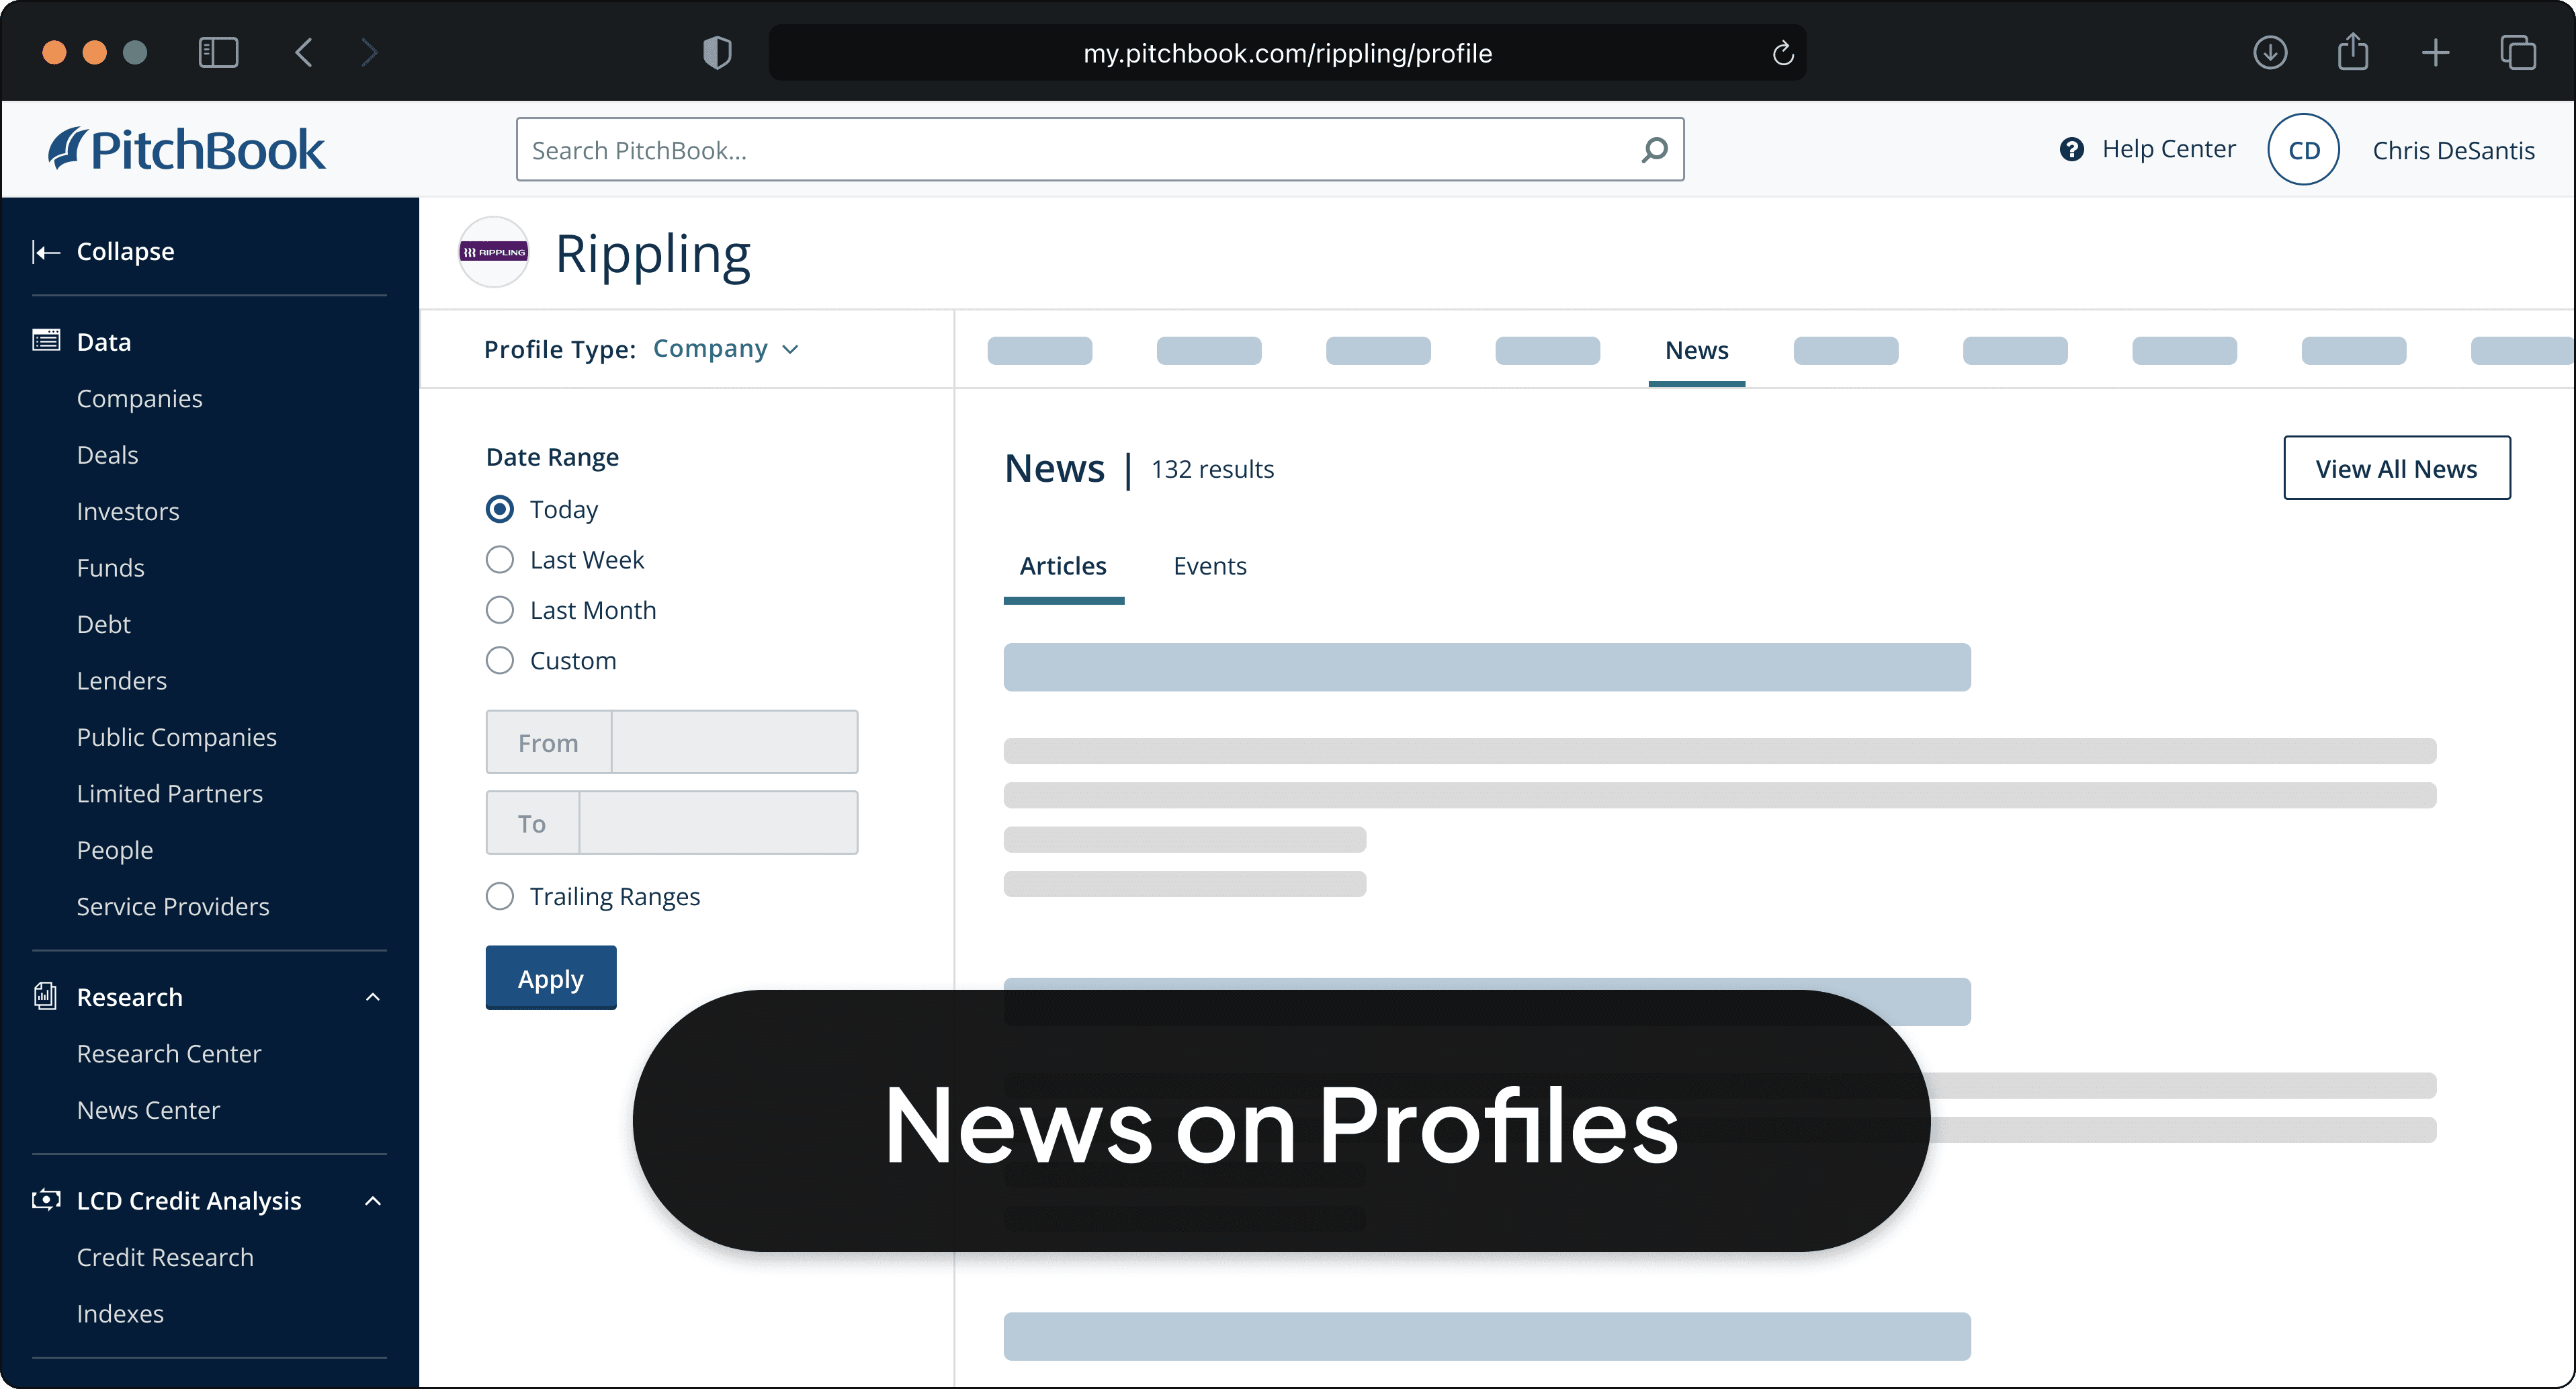The image size is (2576, 1389).
Task: Choose the Trailing Ranges radio button
Action: tap(500, 896)
